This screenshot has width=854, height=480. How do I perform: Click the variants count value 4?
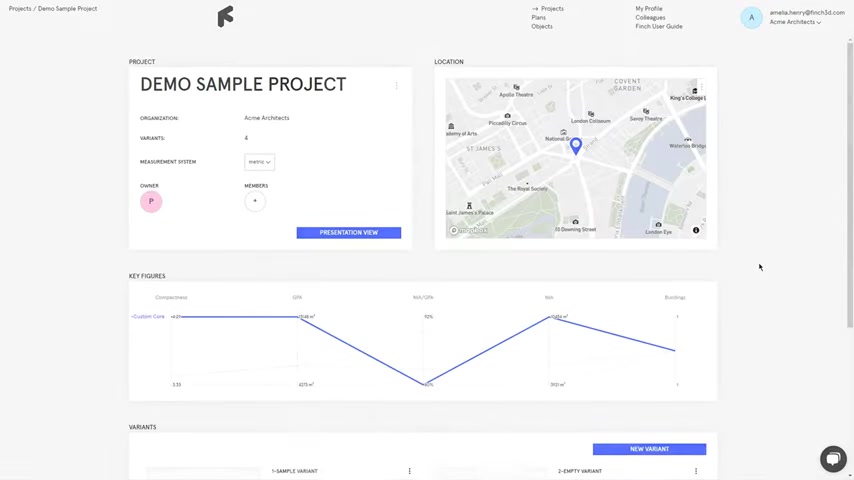click(x=246, y=138)
